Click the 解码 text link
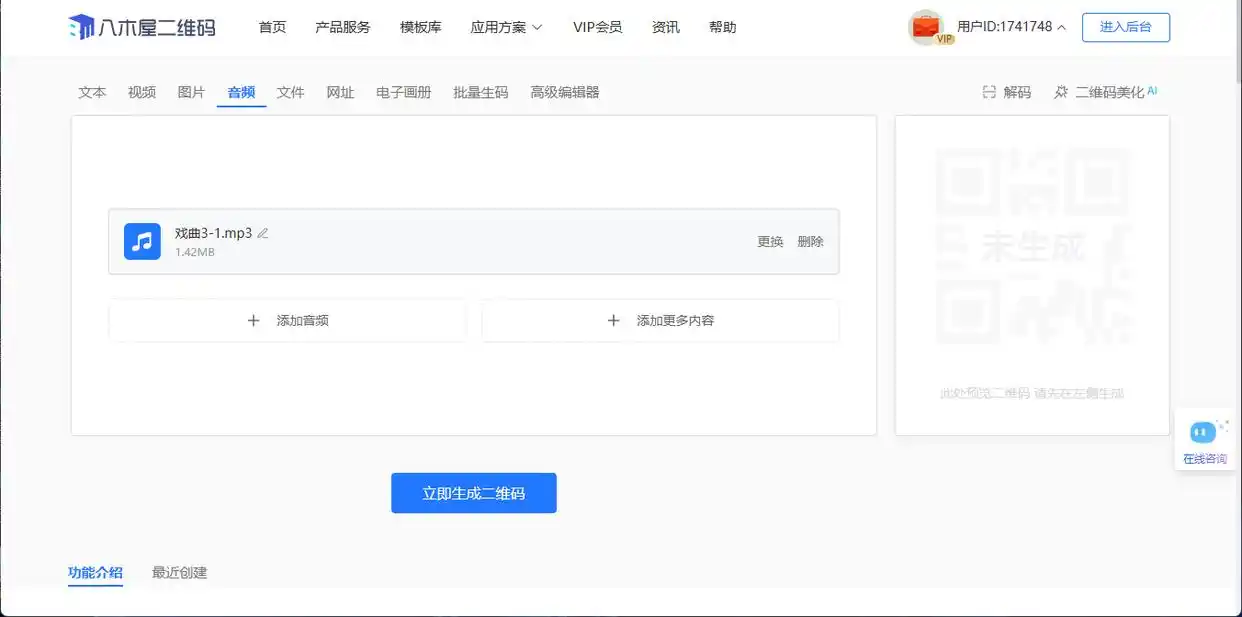1242x617 pixels. (x=1017, y=92)
